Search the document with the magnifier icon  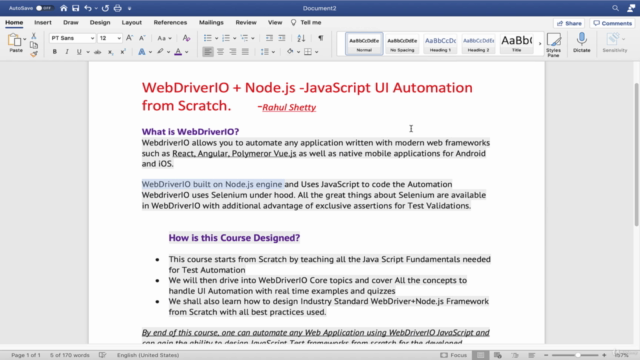615,8
